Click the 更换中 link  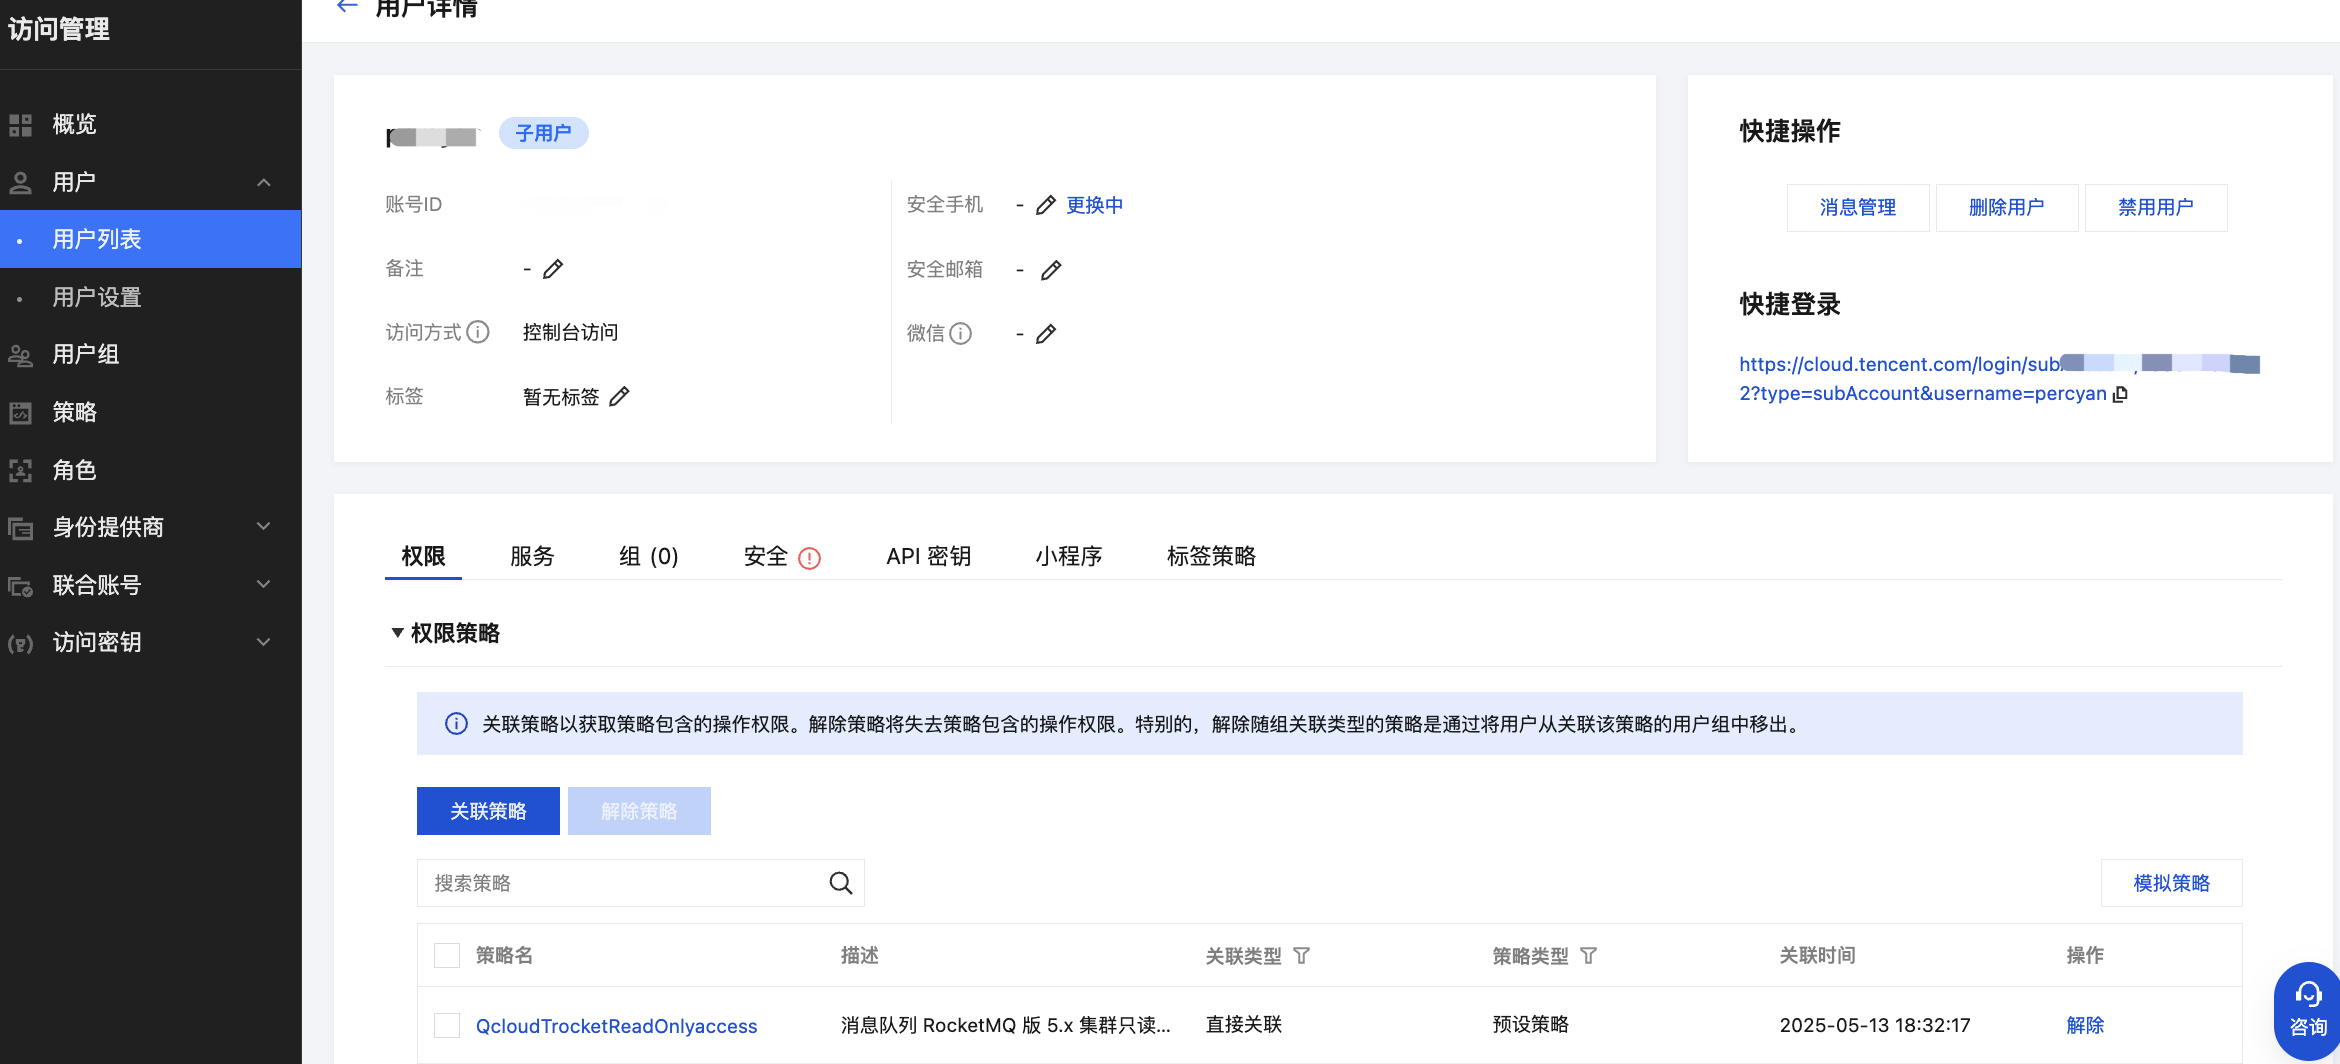click(1095, 205)
